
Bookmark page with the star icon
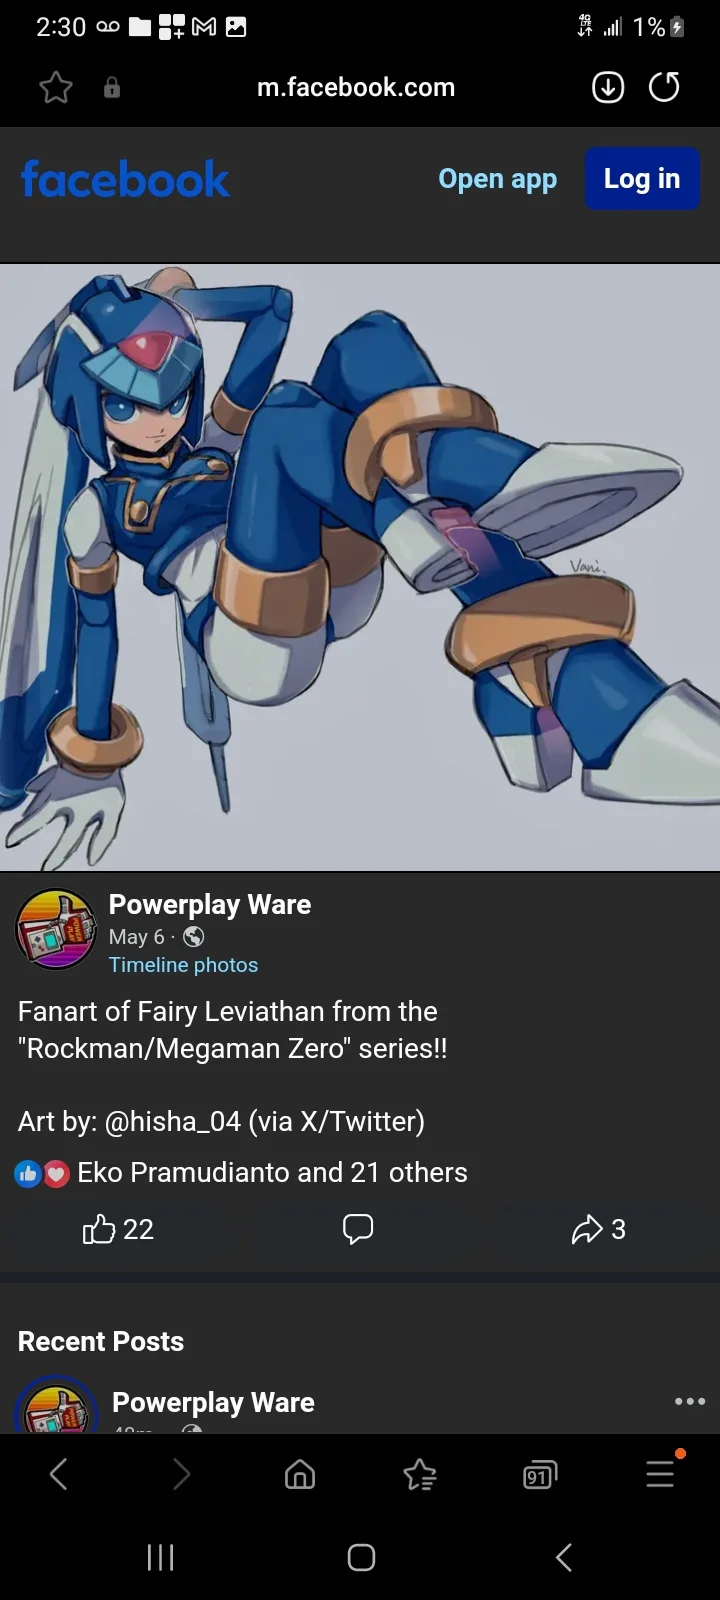[x=56, y=88]
